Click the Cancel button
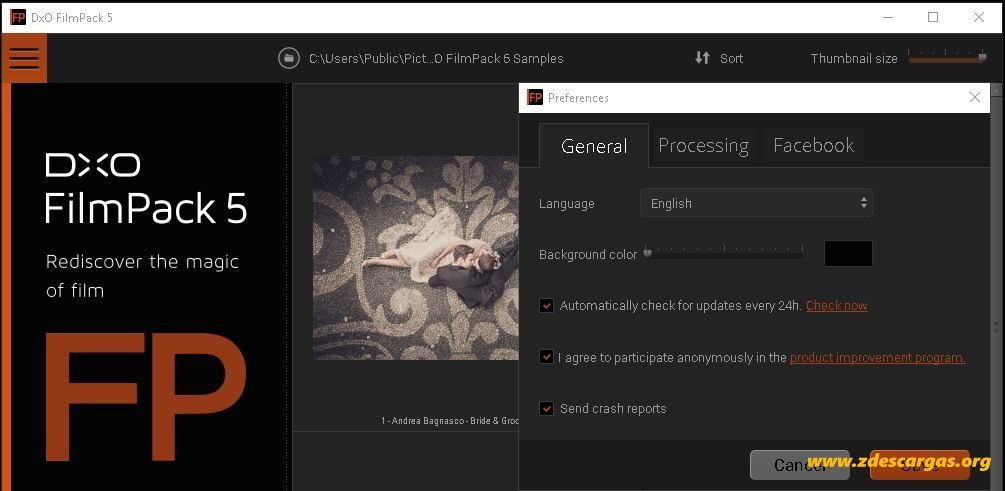 pyautogui.click(x=799, y=465)
